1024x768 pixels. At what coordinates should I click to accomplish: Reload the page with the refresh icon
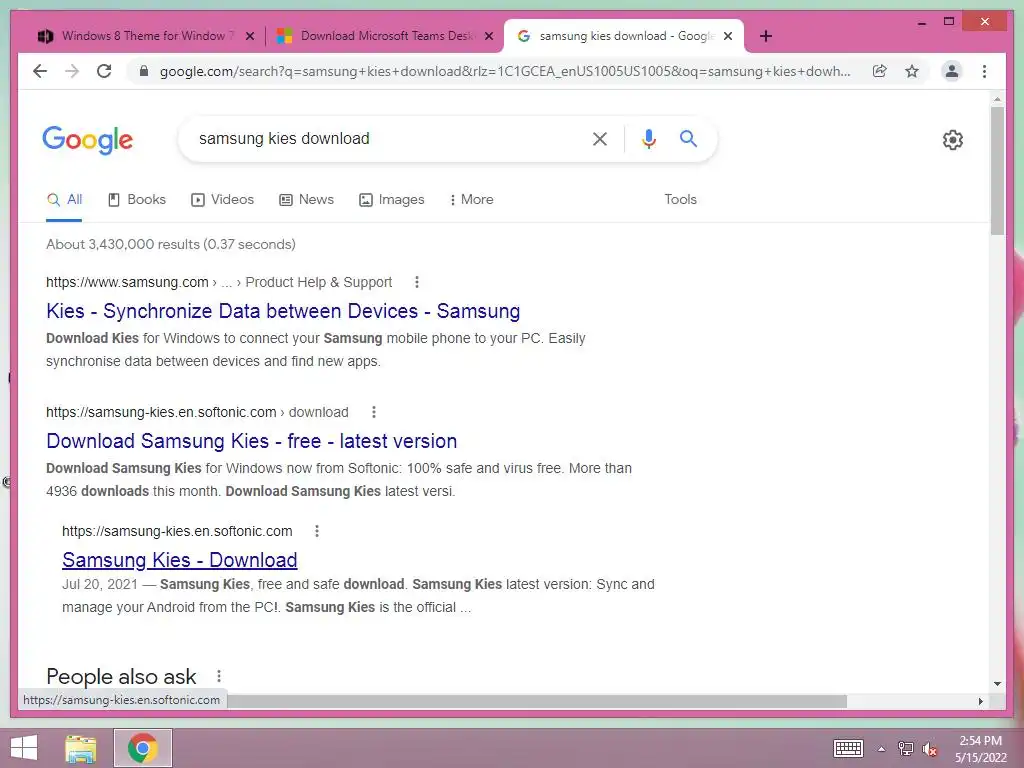point(104,71)
